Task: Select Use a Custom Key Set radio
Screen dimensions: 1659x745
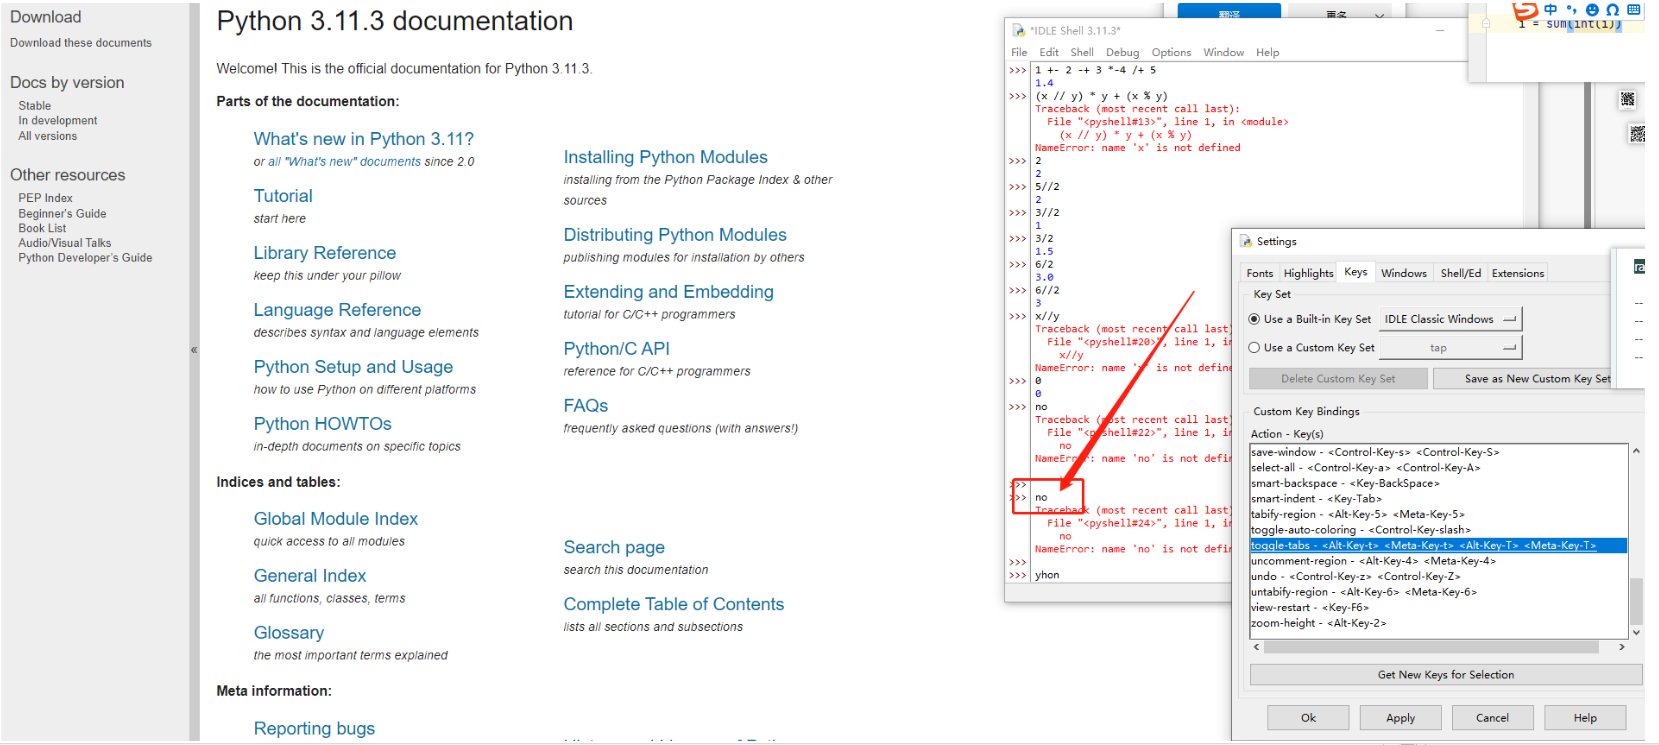Action: pos(1254,348)
